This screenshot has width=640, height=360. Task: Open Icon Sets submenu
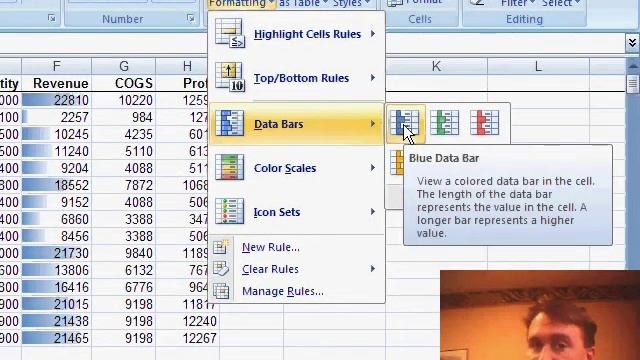coord(296,212)
